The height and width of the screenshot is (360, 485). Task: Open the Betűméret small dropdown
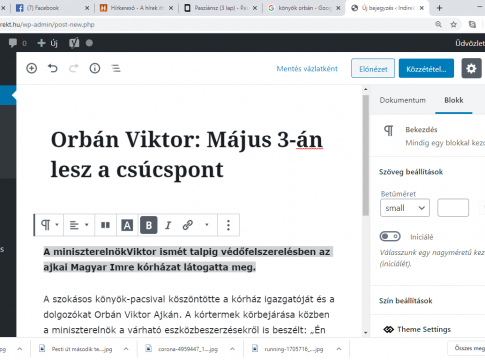405,208
